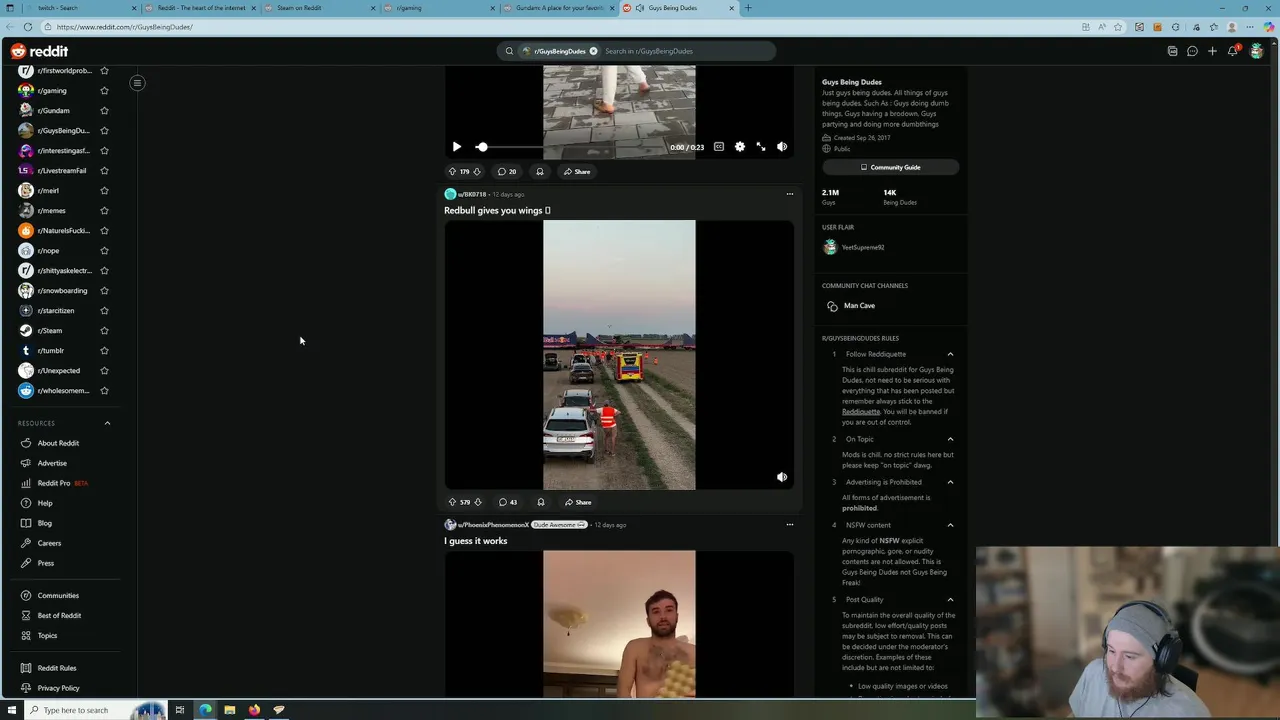Open options menu for Redbull post

tap(789, 194)
